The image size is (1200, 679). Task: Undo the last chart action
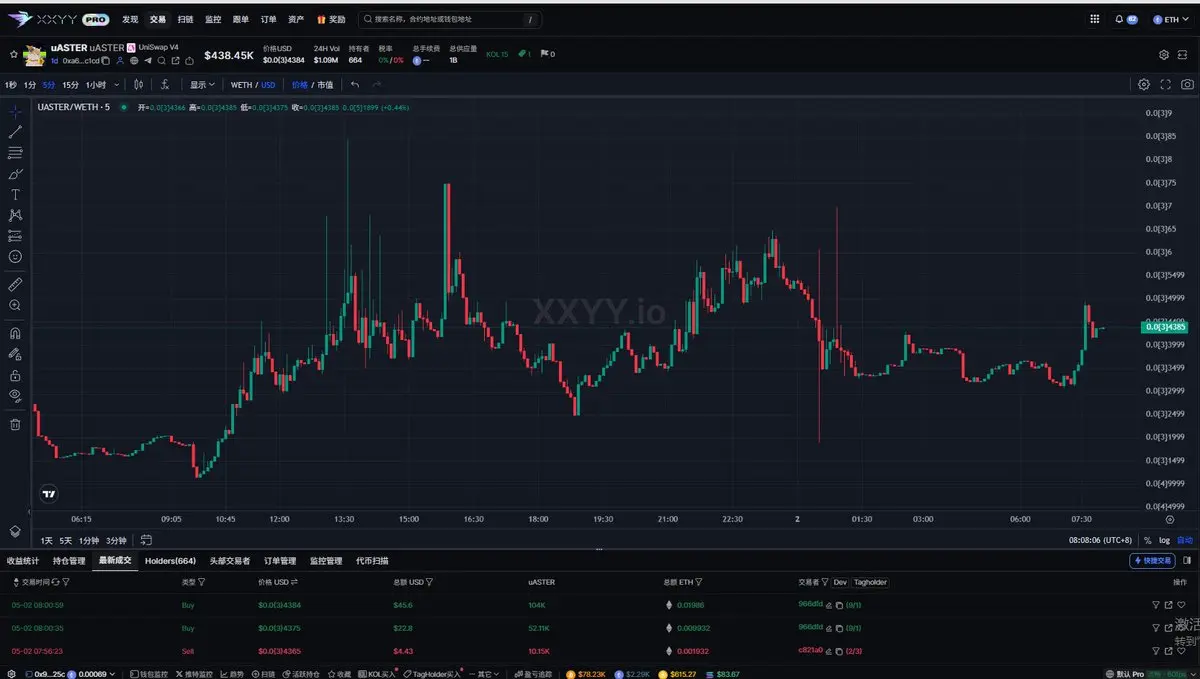(355, 85)
